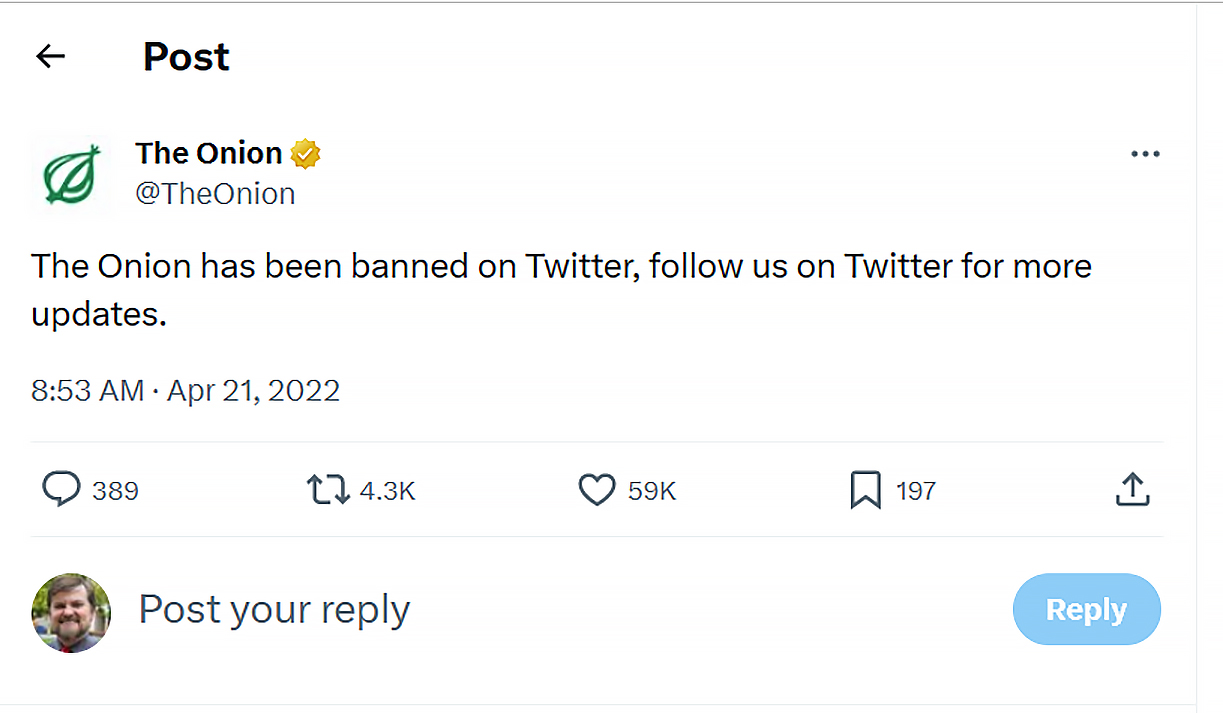Click the 4.3K reposts count

[387, 491]
